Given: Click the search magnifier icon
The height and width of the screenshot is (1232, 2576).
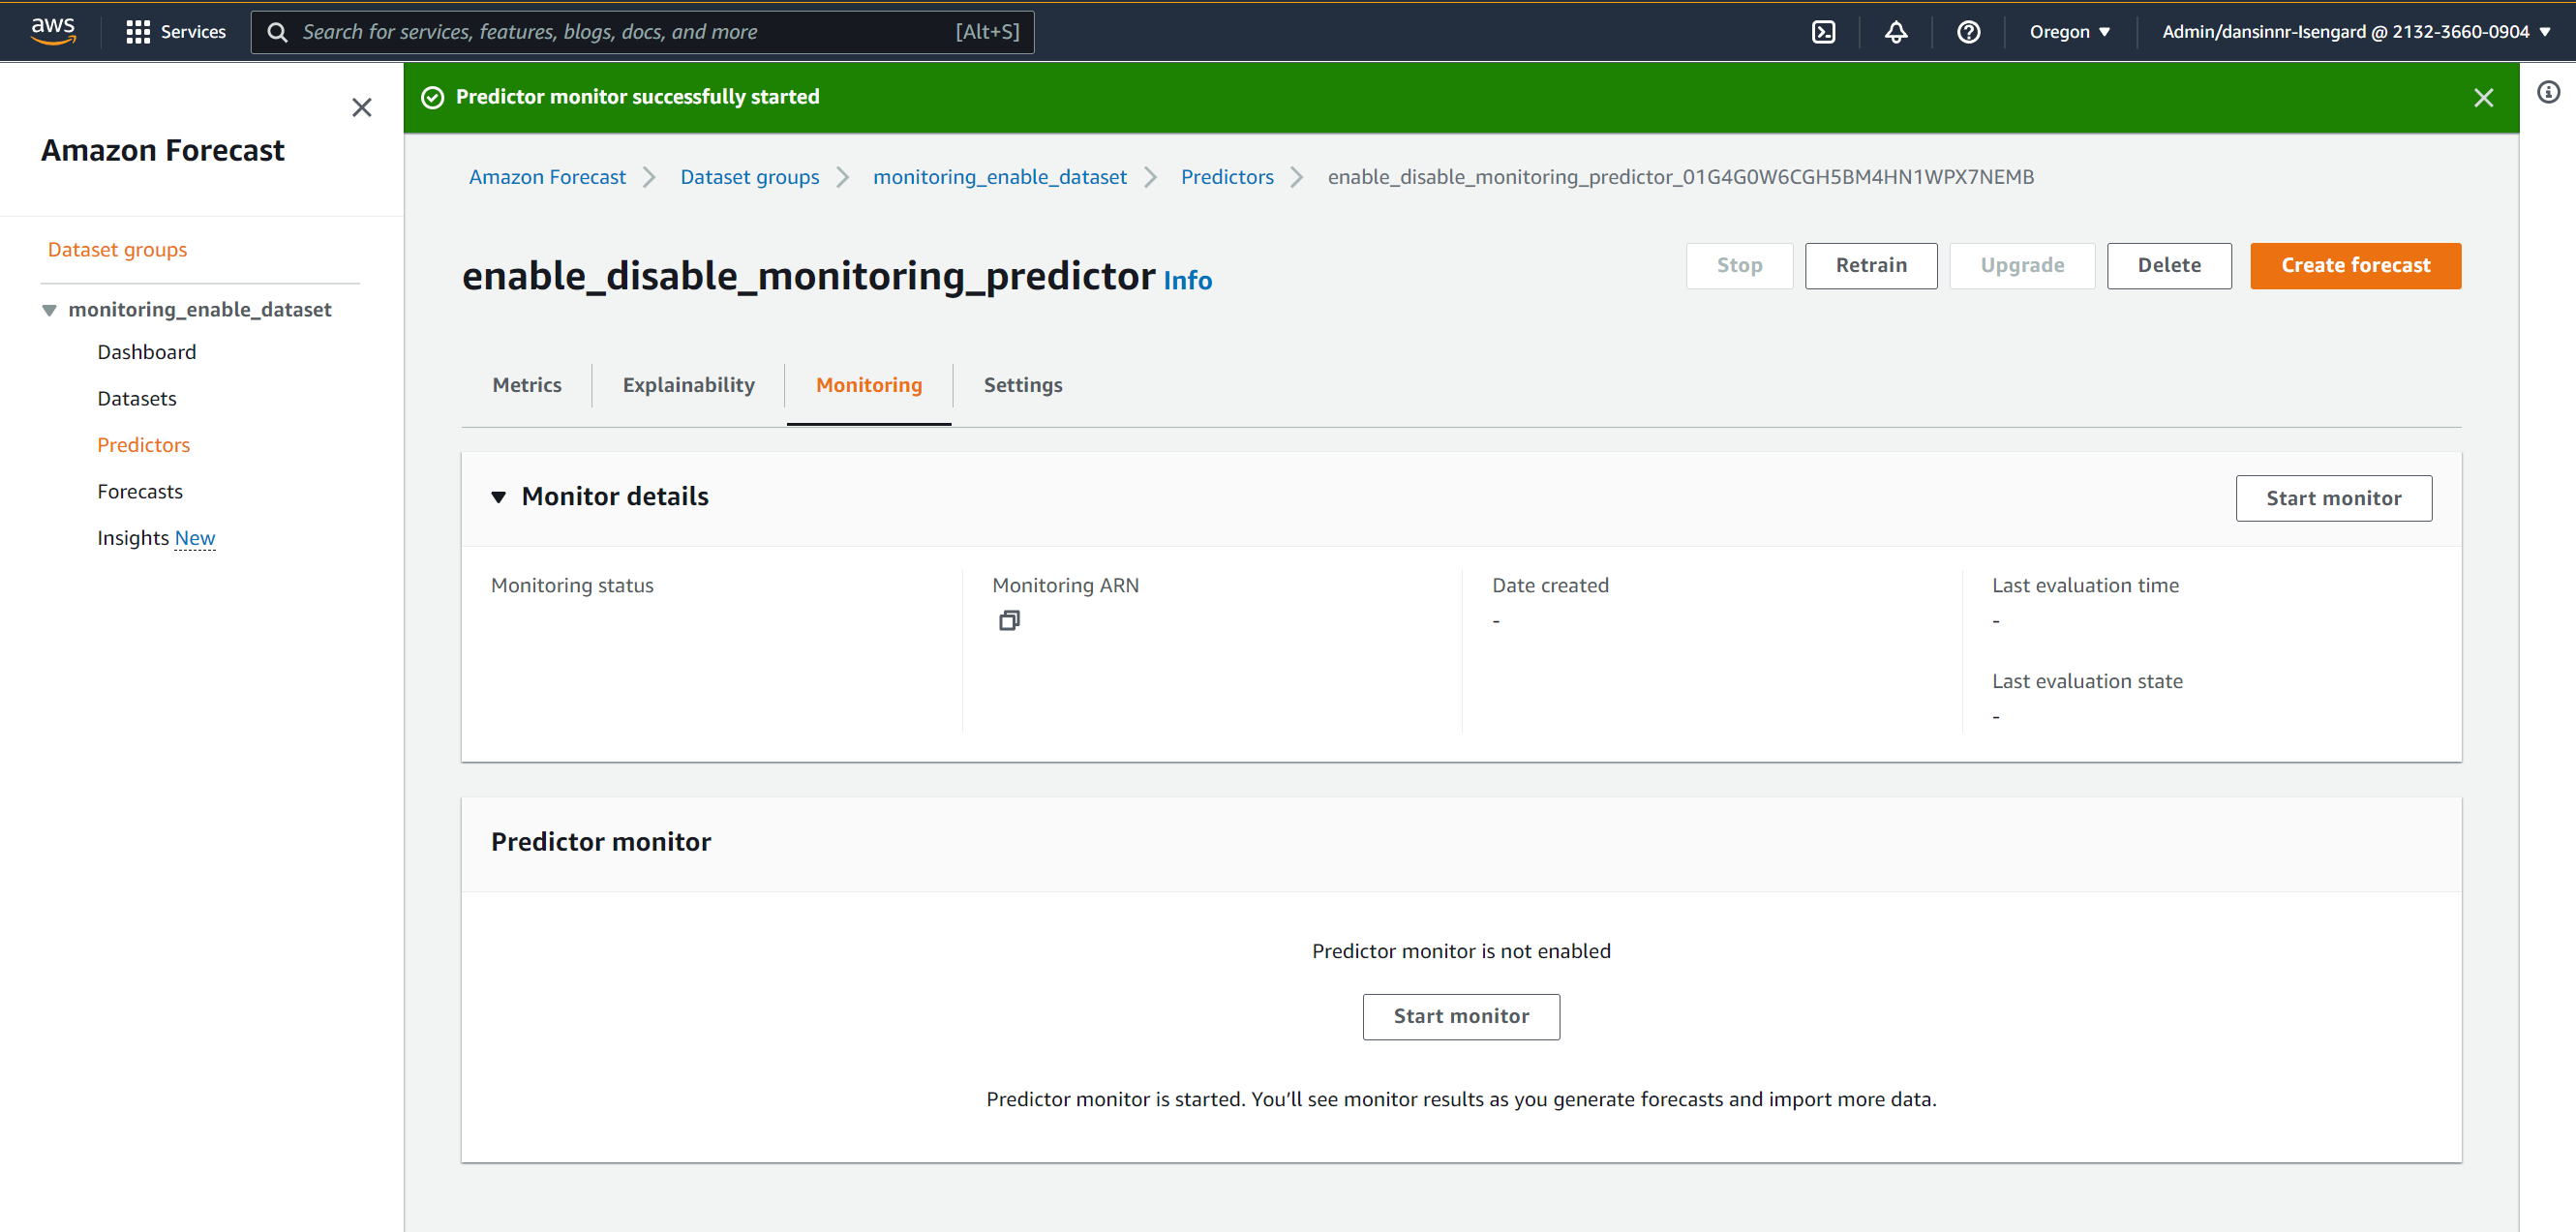Looking at the screenshot, I should [x=278, y=32].
